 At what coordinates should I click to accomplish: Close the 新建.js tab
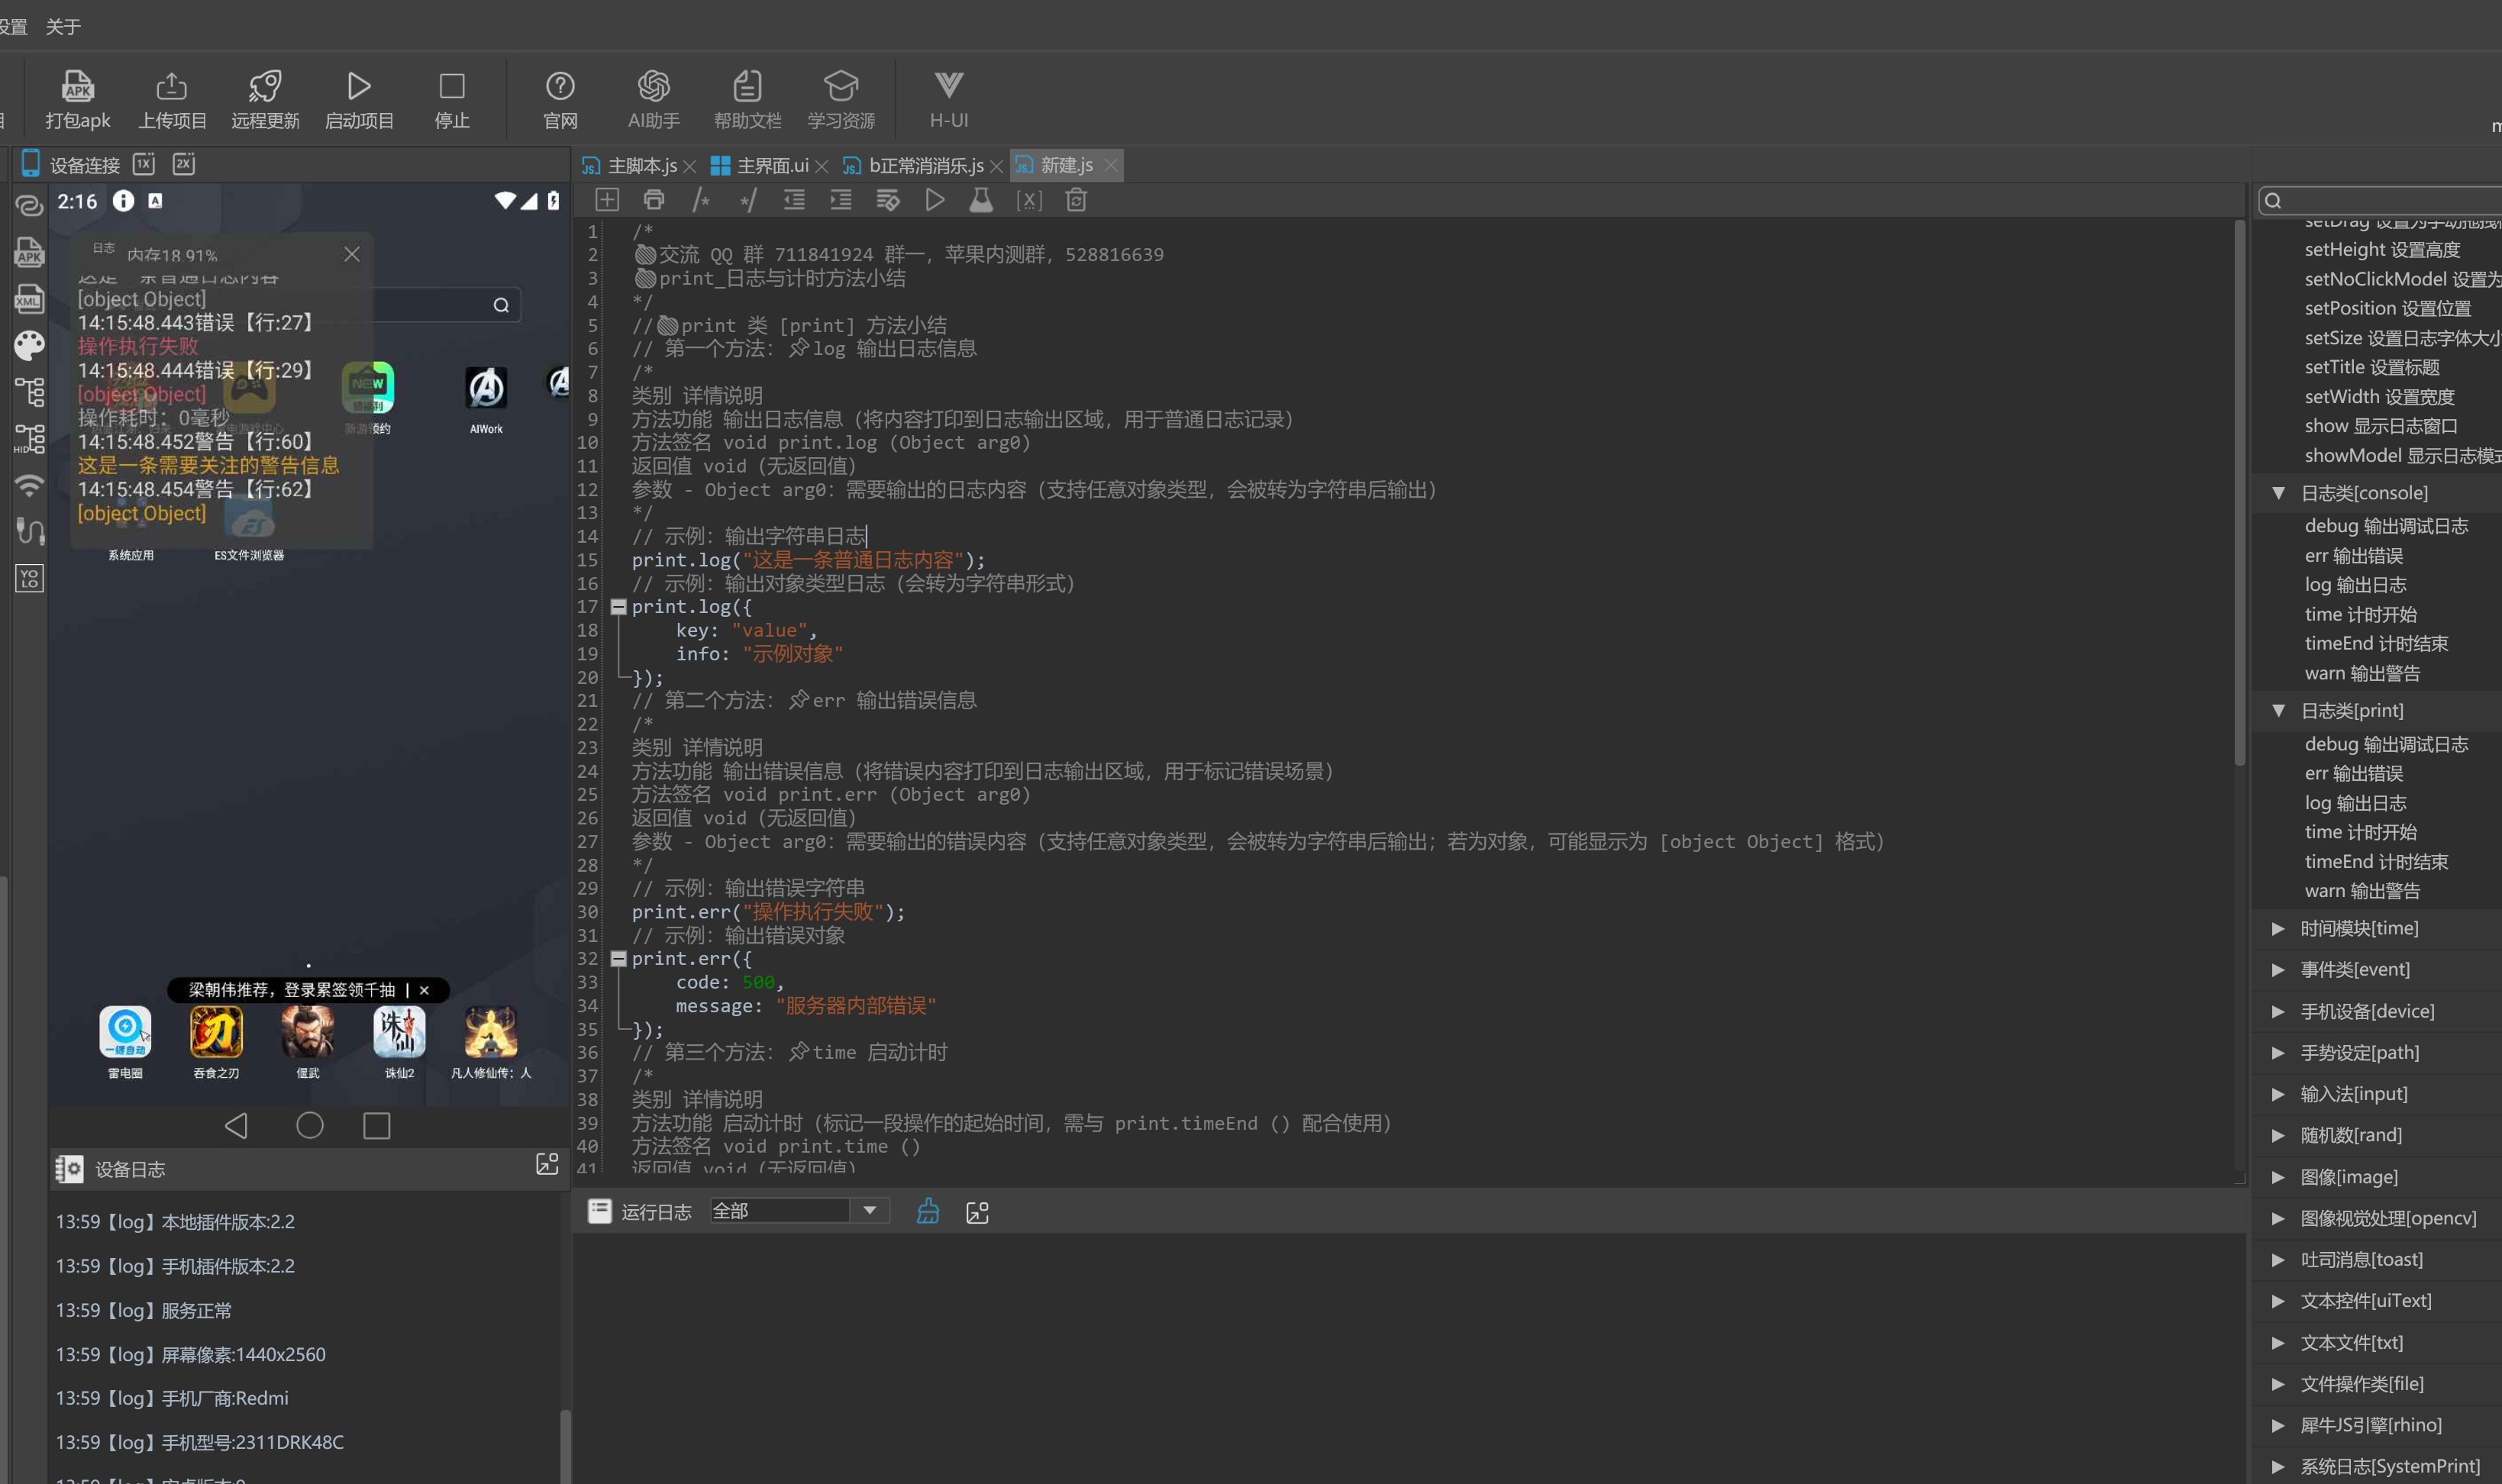coord(1111,165)
